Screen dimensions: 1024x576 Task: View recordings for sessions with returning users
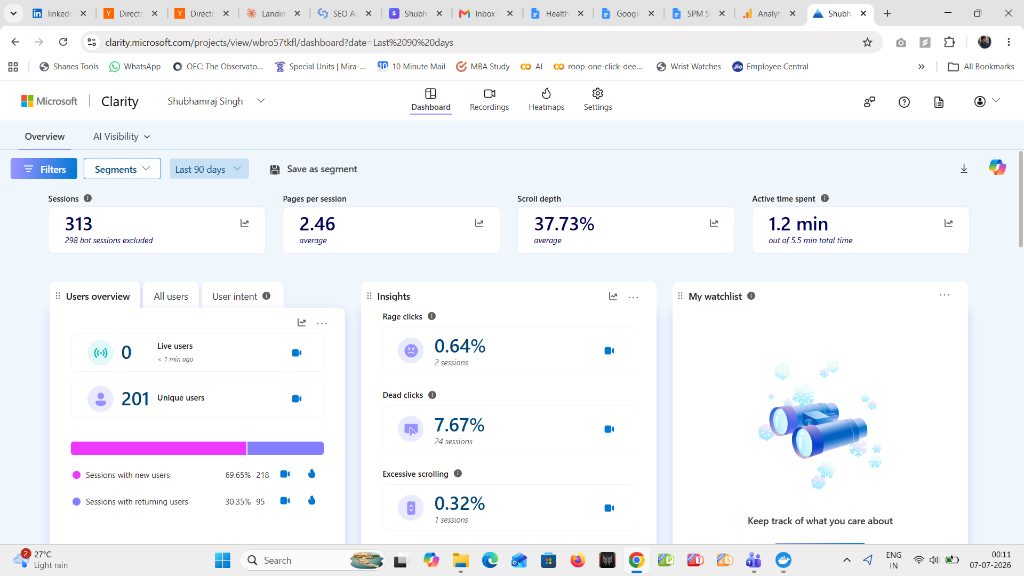click(285, 501)
